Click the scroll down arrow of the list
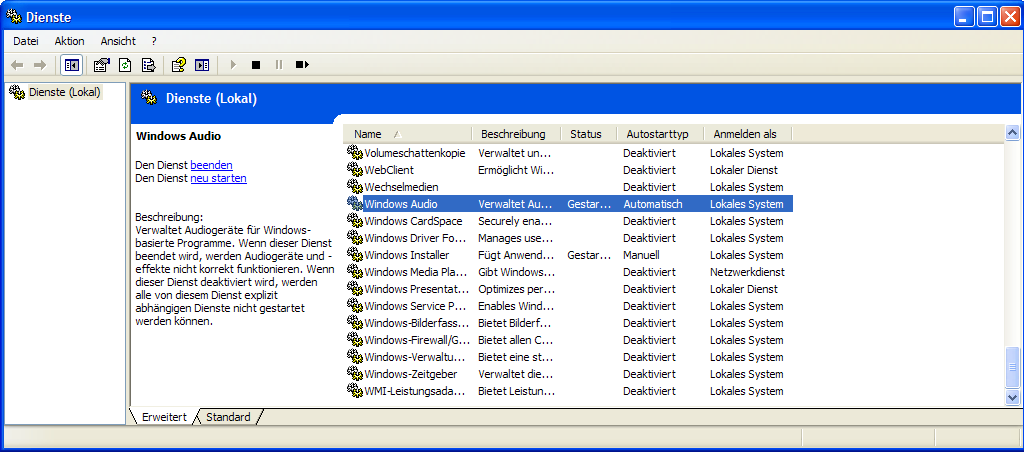The width and height of the screenshot is (1024, 452). [x=1013, y=396]
